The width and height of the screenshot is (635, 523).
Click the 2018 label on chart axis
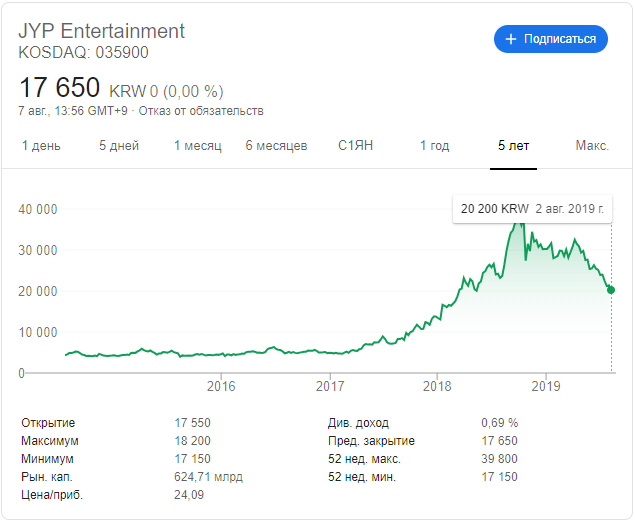click(437, 385)
